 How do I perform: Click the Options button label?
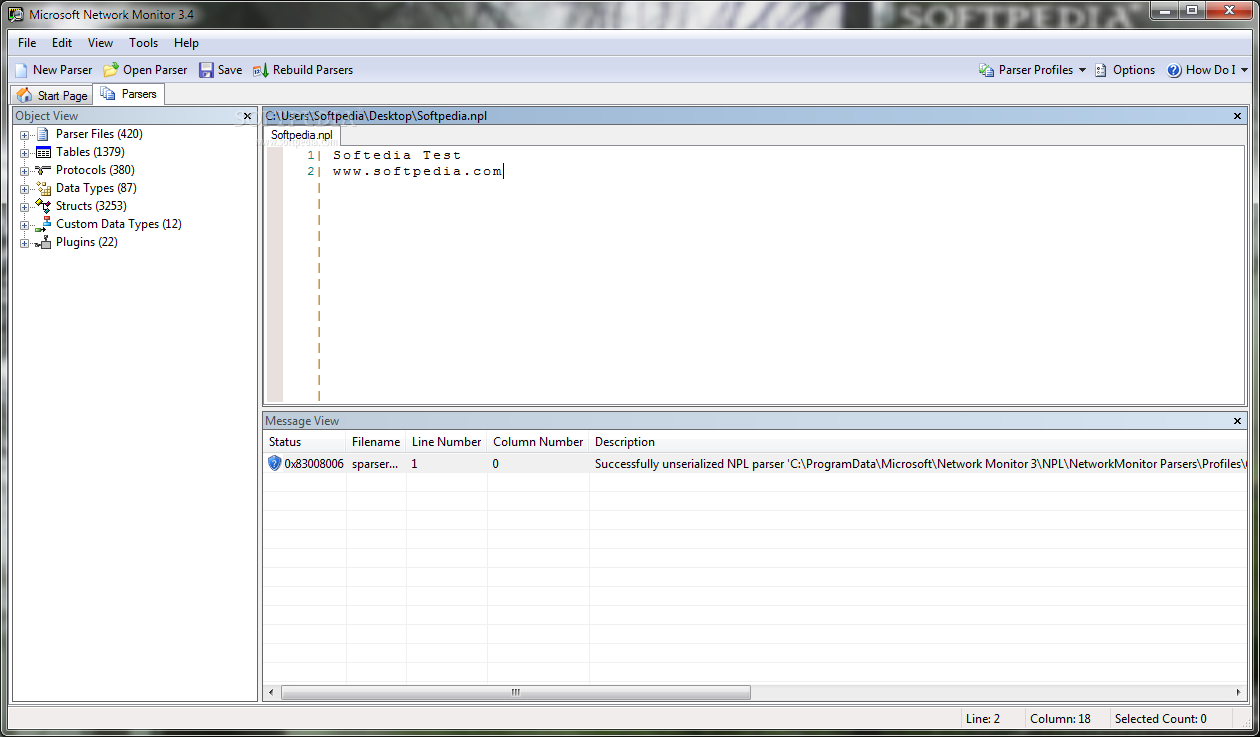(1134, 70)
